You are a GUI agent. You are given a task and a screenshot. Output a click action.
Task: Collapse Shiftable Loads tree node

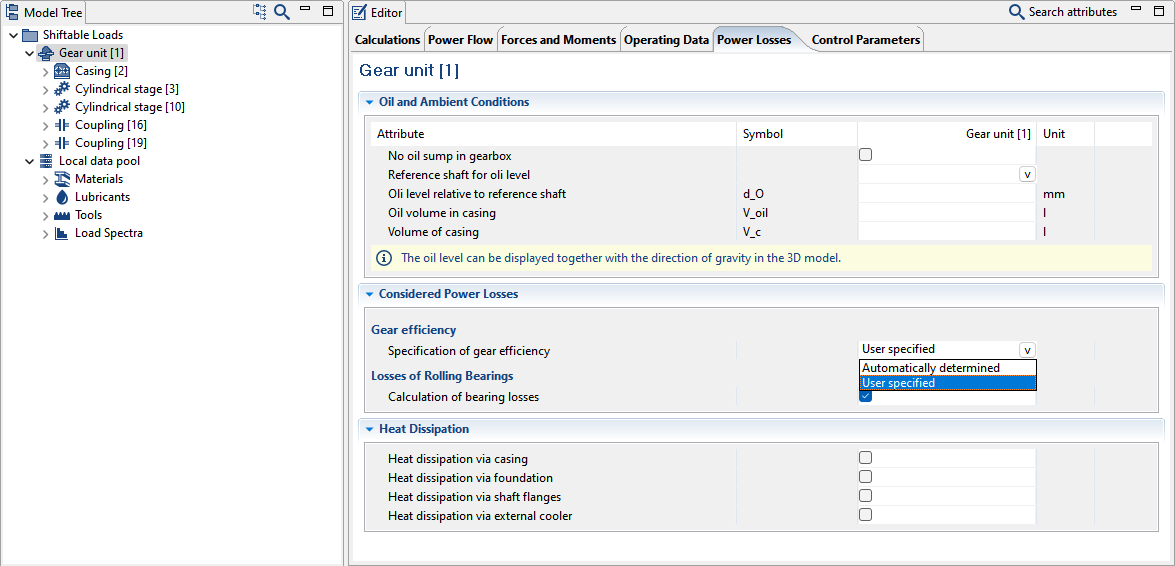pyautogui.click(x=13, y=35)
